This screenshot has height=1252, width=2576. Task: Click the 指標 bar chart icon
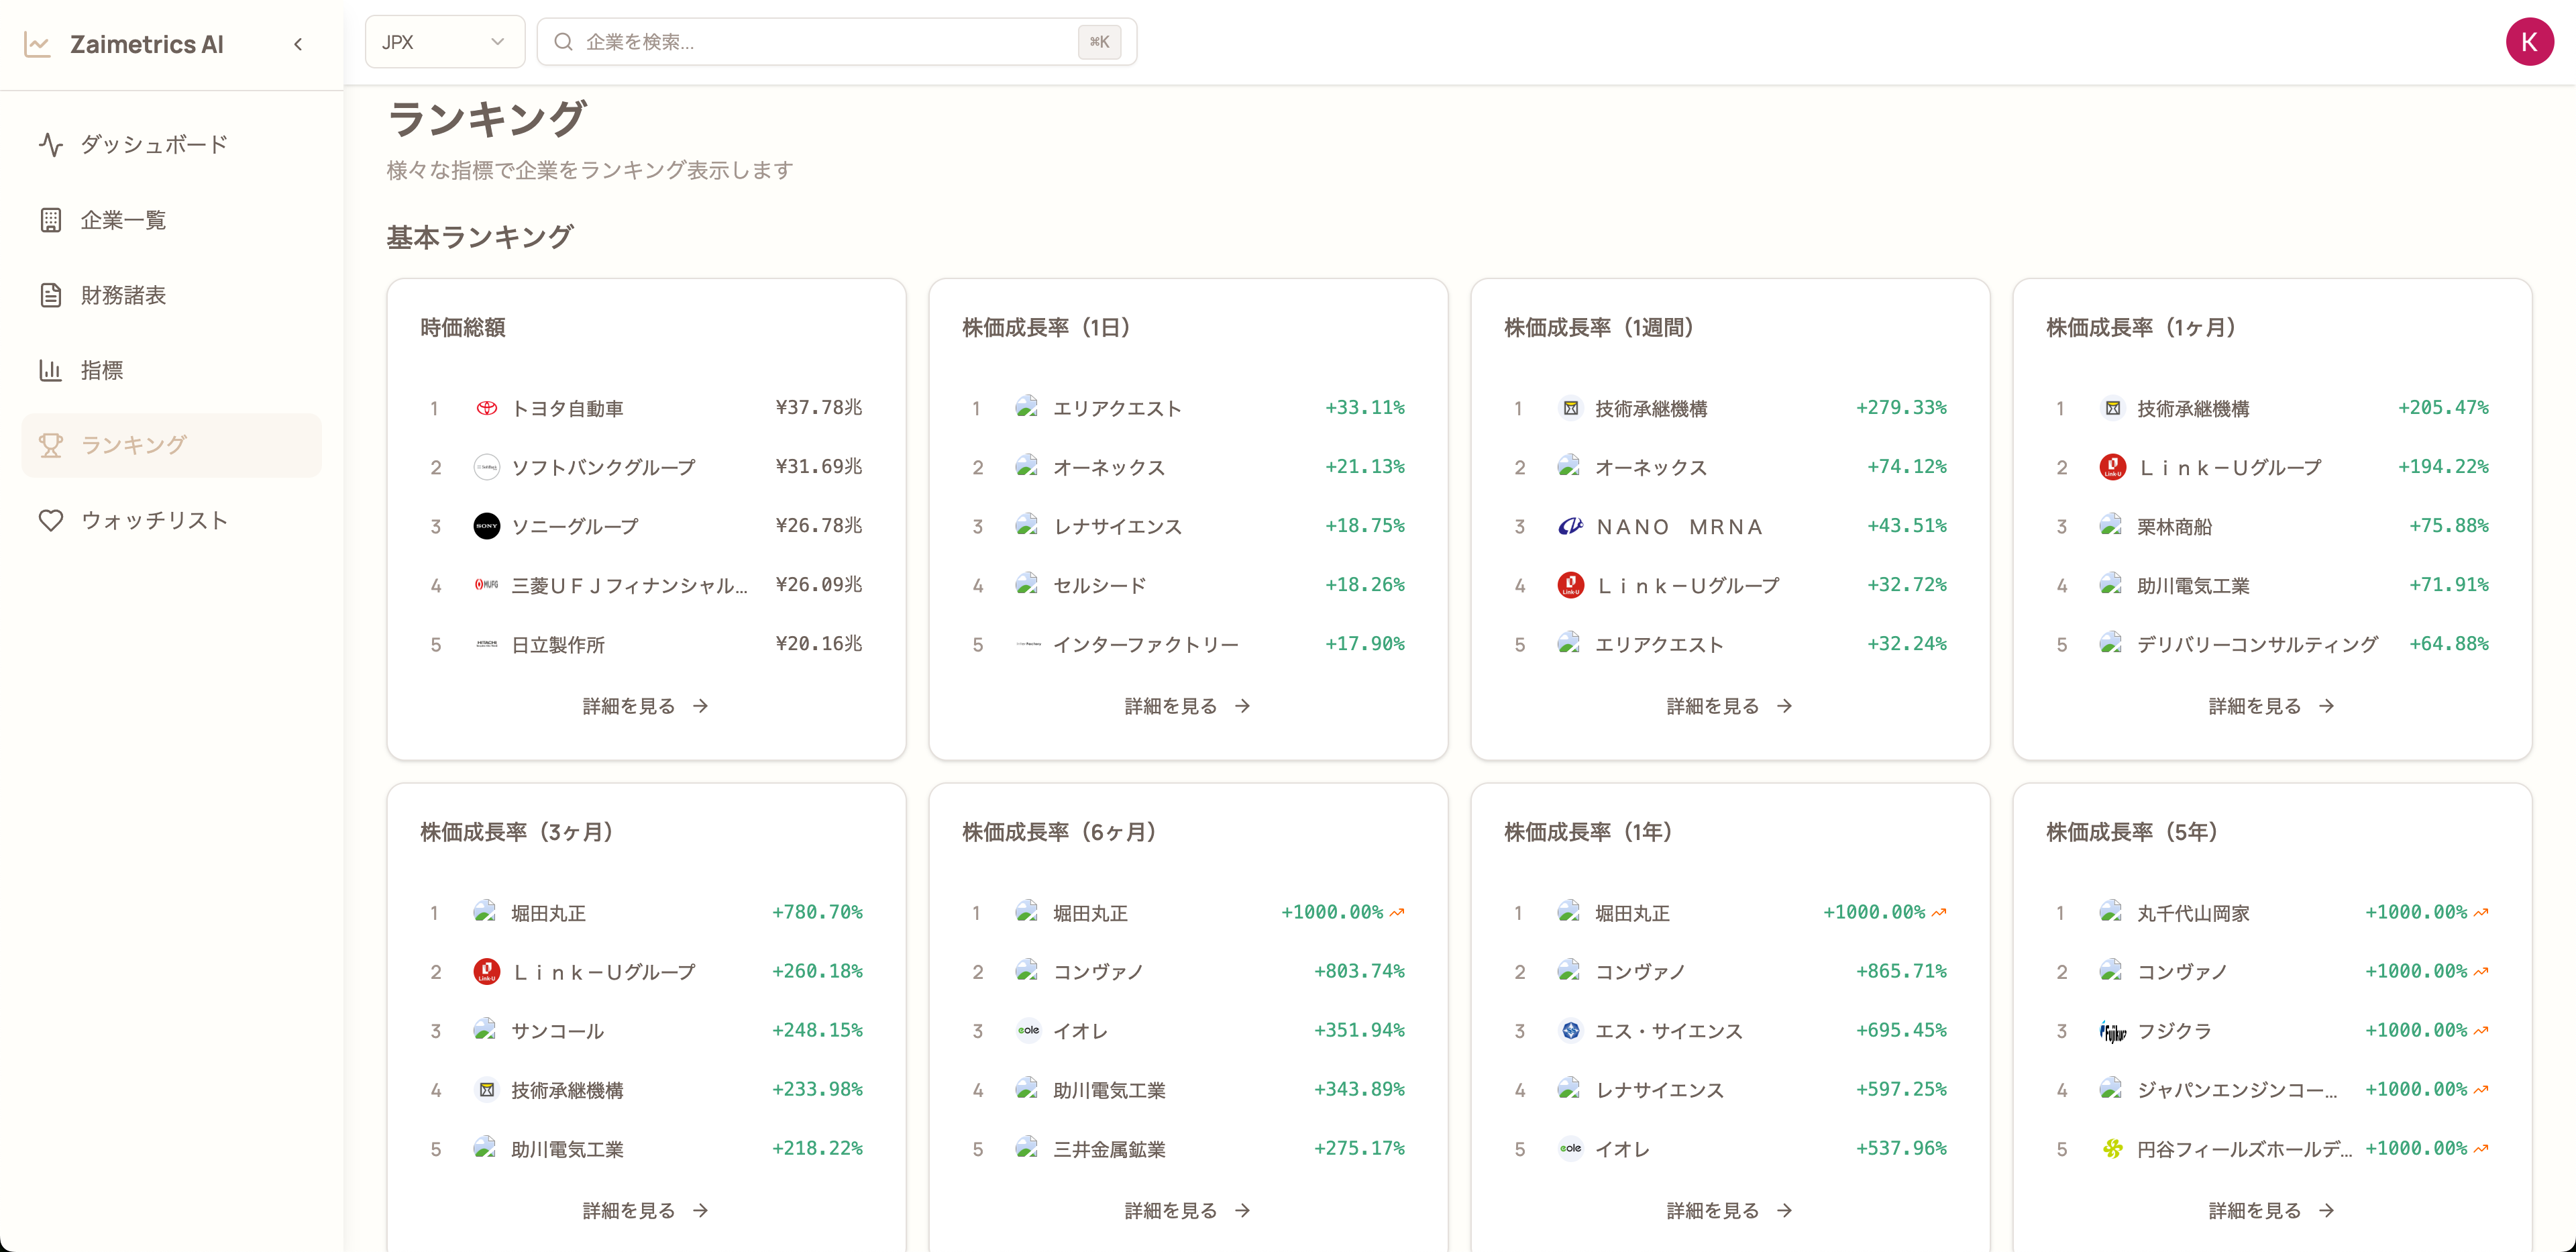tap(51, 370)
